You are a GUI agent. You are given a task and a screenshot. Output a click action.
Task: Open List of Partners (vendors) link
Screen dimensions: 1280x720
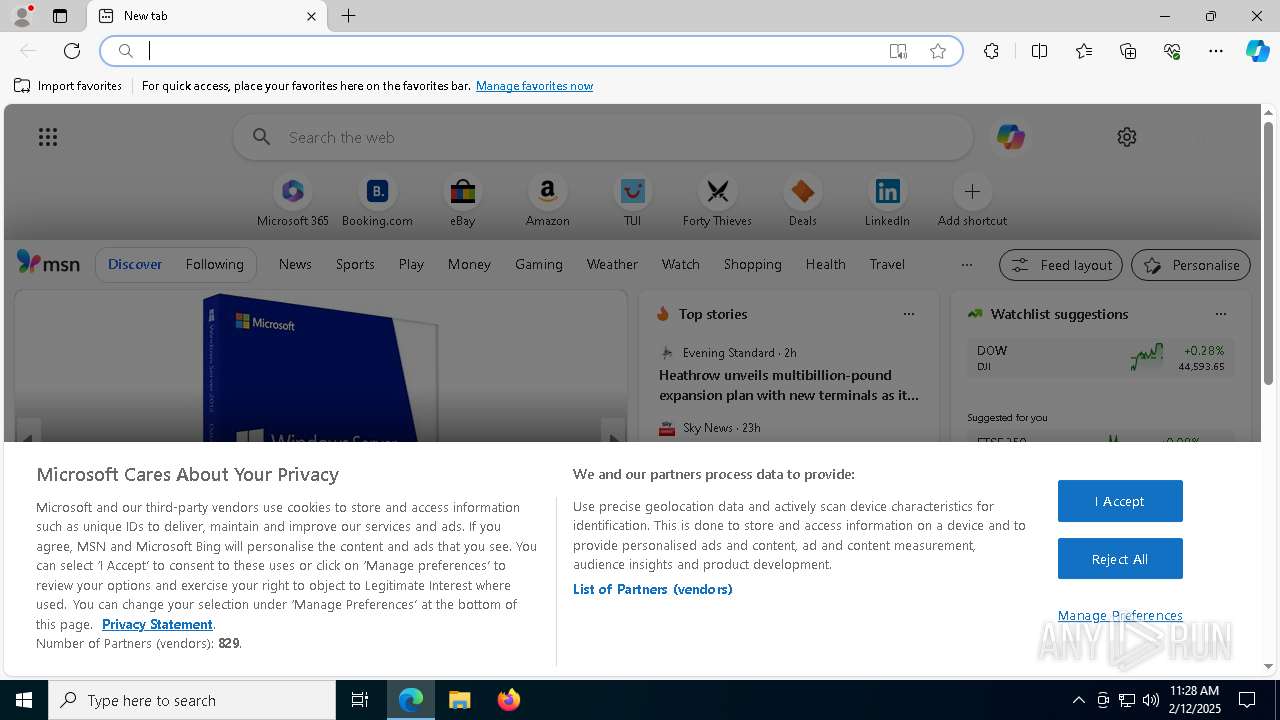(x=652, y=589)
